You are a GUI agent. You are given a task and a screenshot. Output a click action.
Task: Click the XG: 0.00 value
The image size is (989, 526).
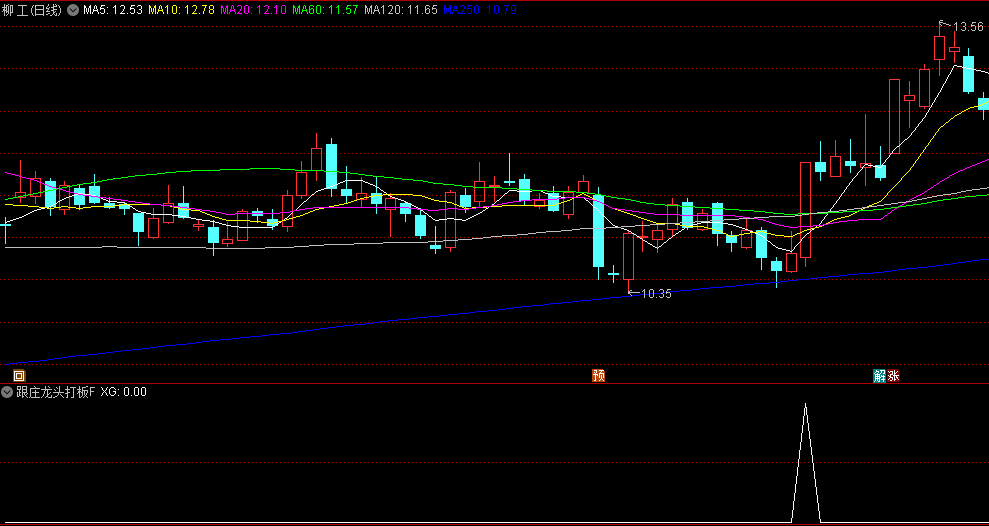click(124, 392)
